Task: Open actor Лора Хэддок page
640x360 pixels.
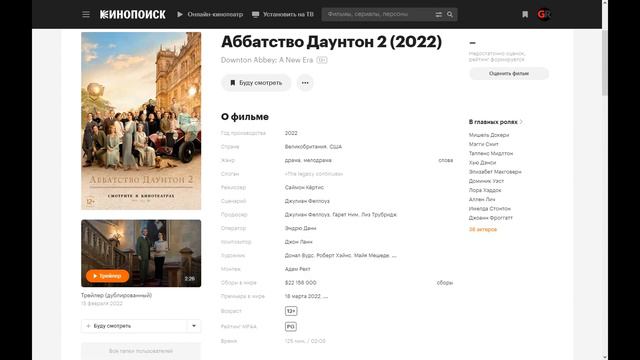Action: (x=485, y=190)
